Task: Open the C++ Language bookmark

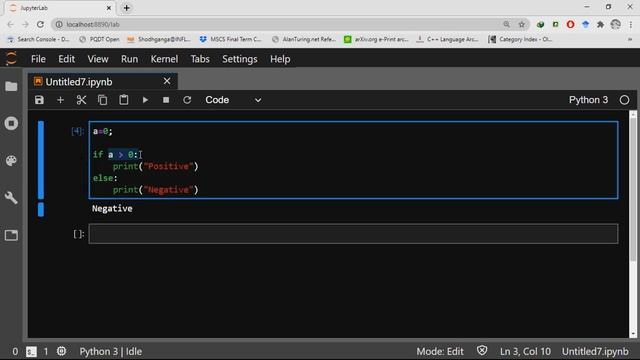Action: point(447,39)
